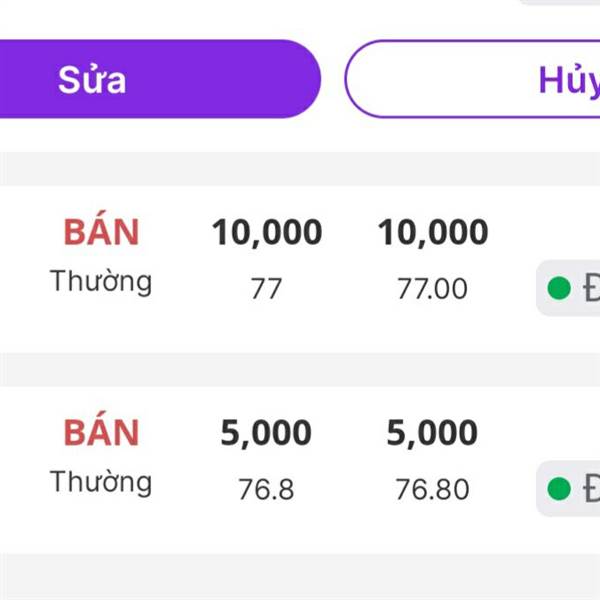Click the second 5,000 matched quantity

(432, 433)
